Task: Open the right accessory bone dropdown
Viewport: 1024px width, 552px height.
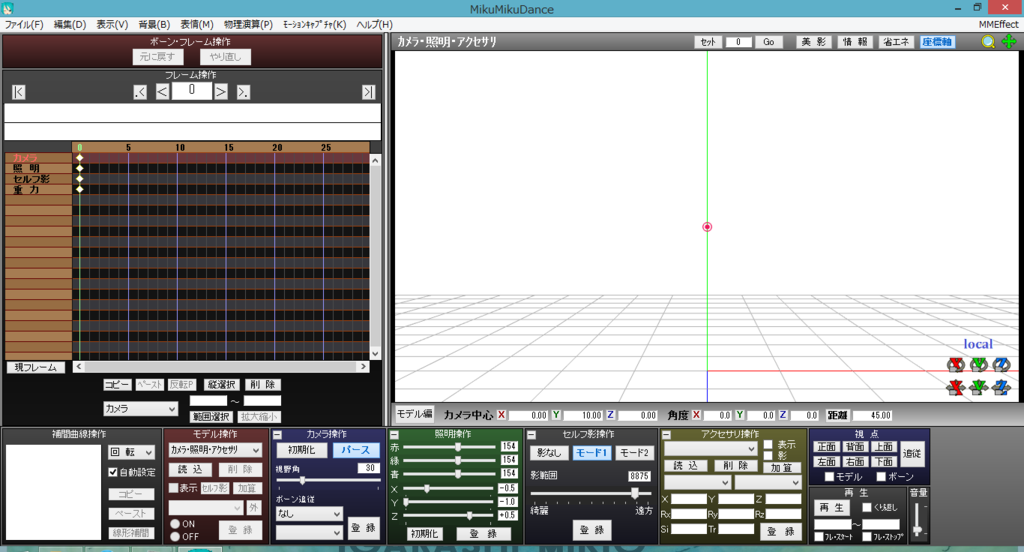Action: (x=768, y=482)
